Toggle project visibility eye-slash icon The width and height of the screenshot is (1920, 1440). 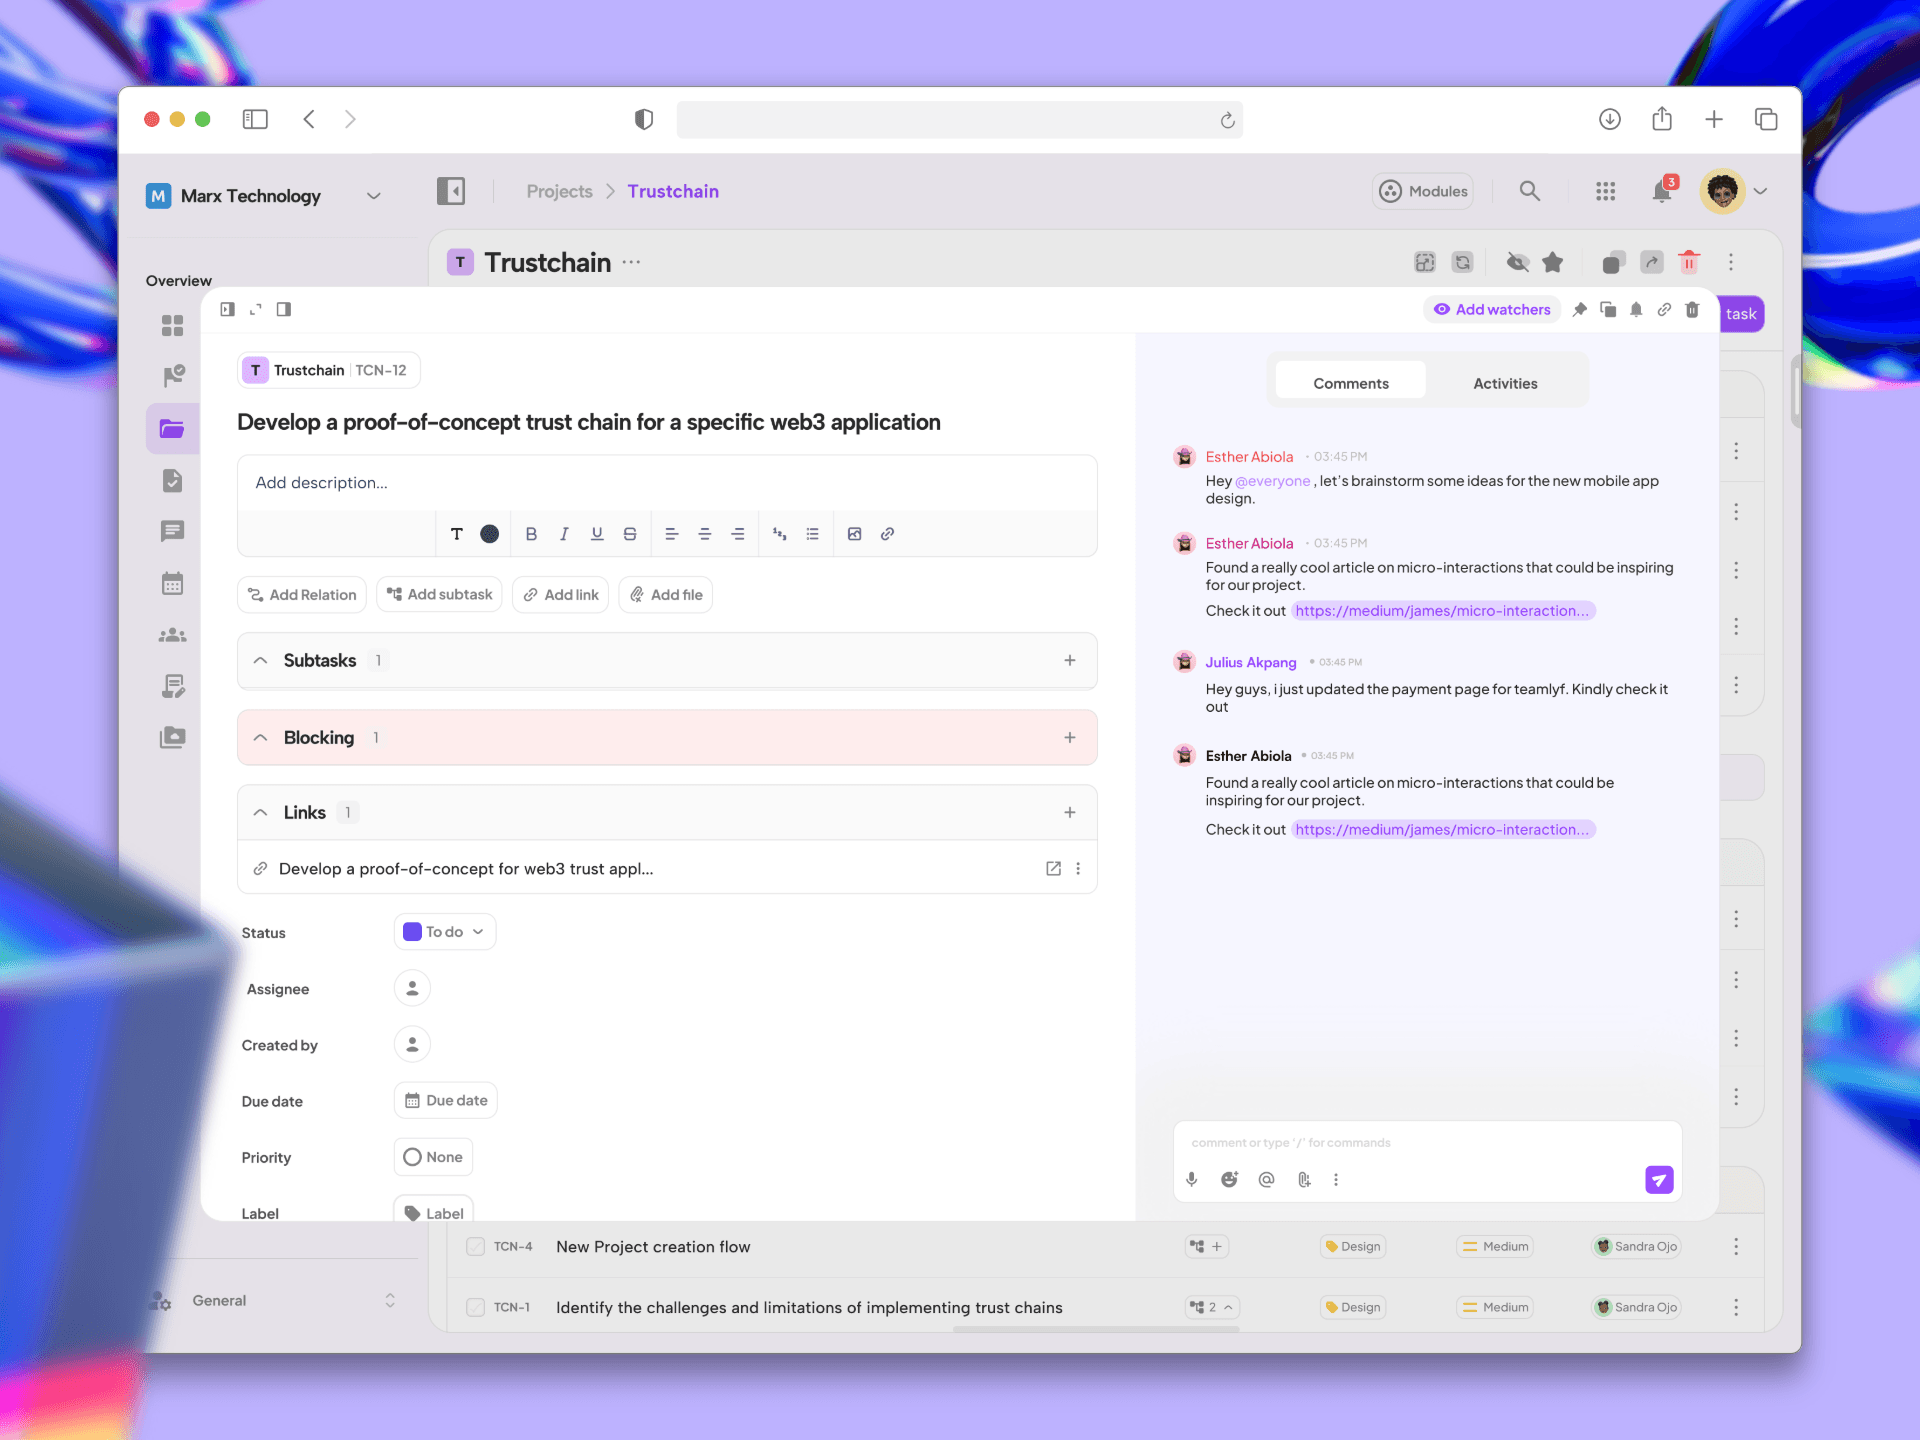click(x=1518, y=262)
